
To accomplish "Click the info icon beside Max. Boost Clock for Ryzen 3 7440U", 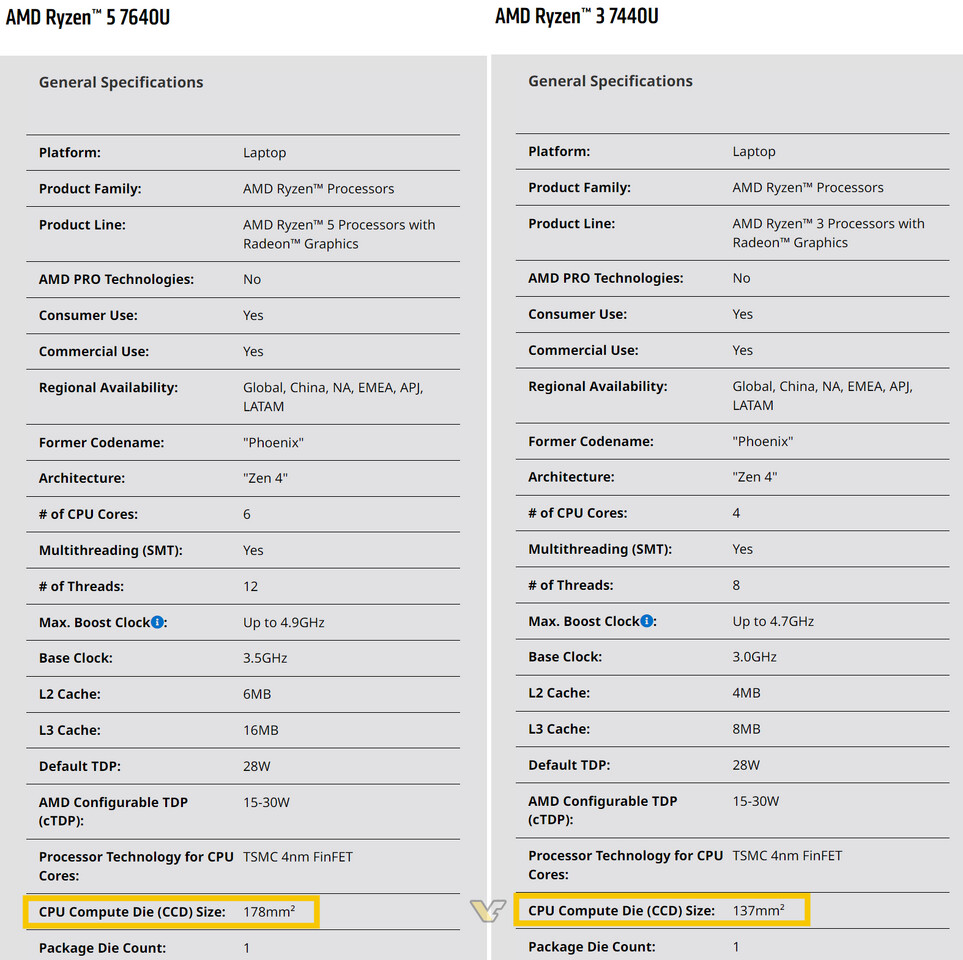I will tap(647, 621).
